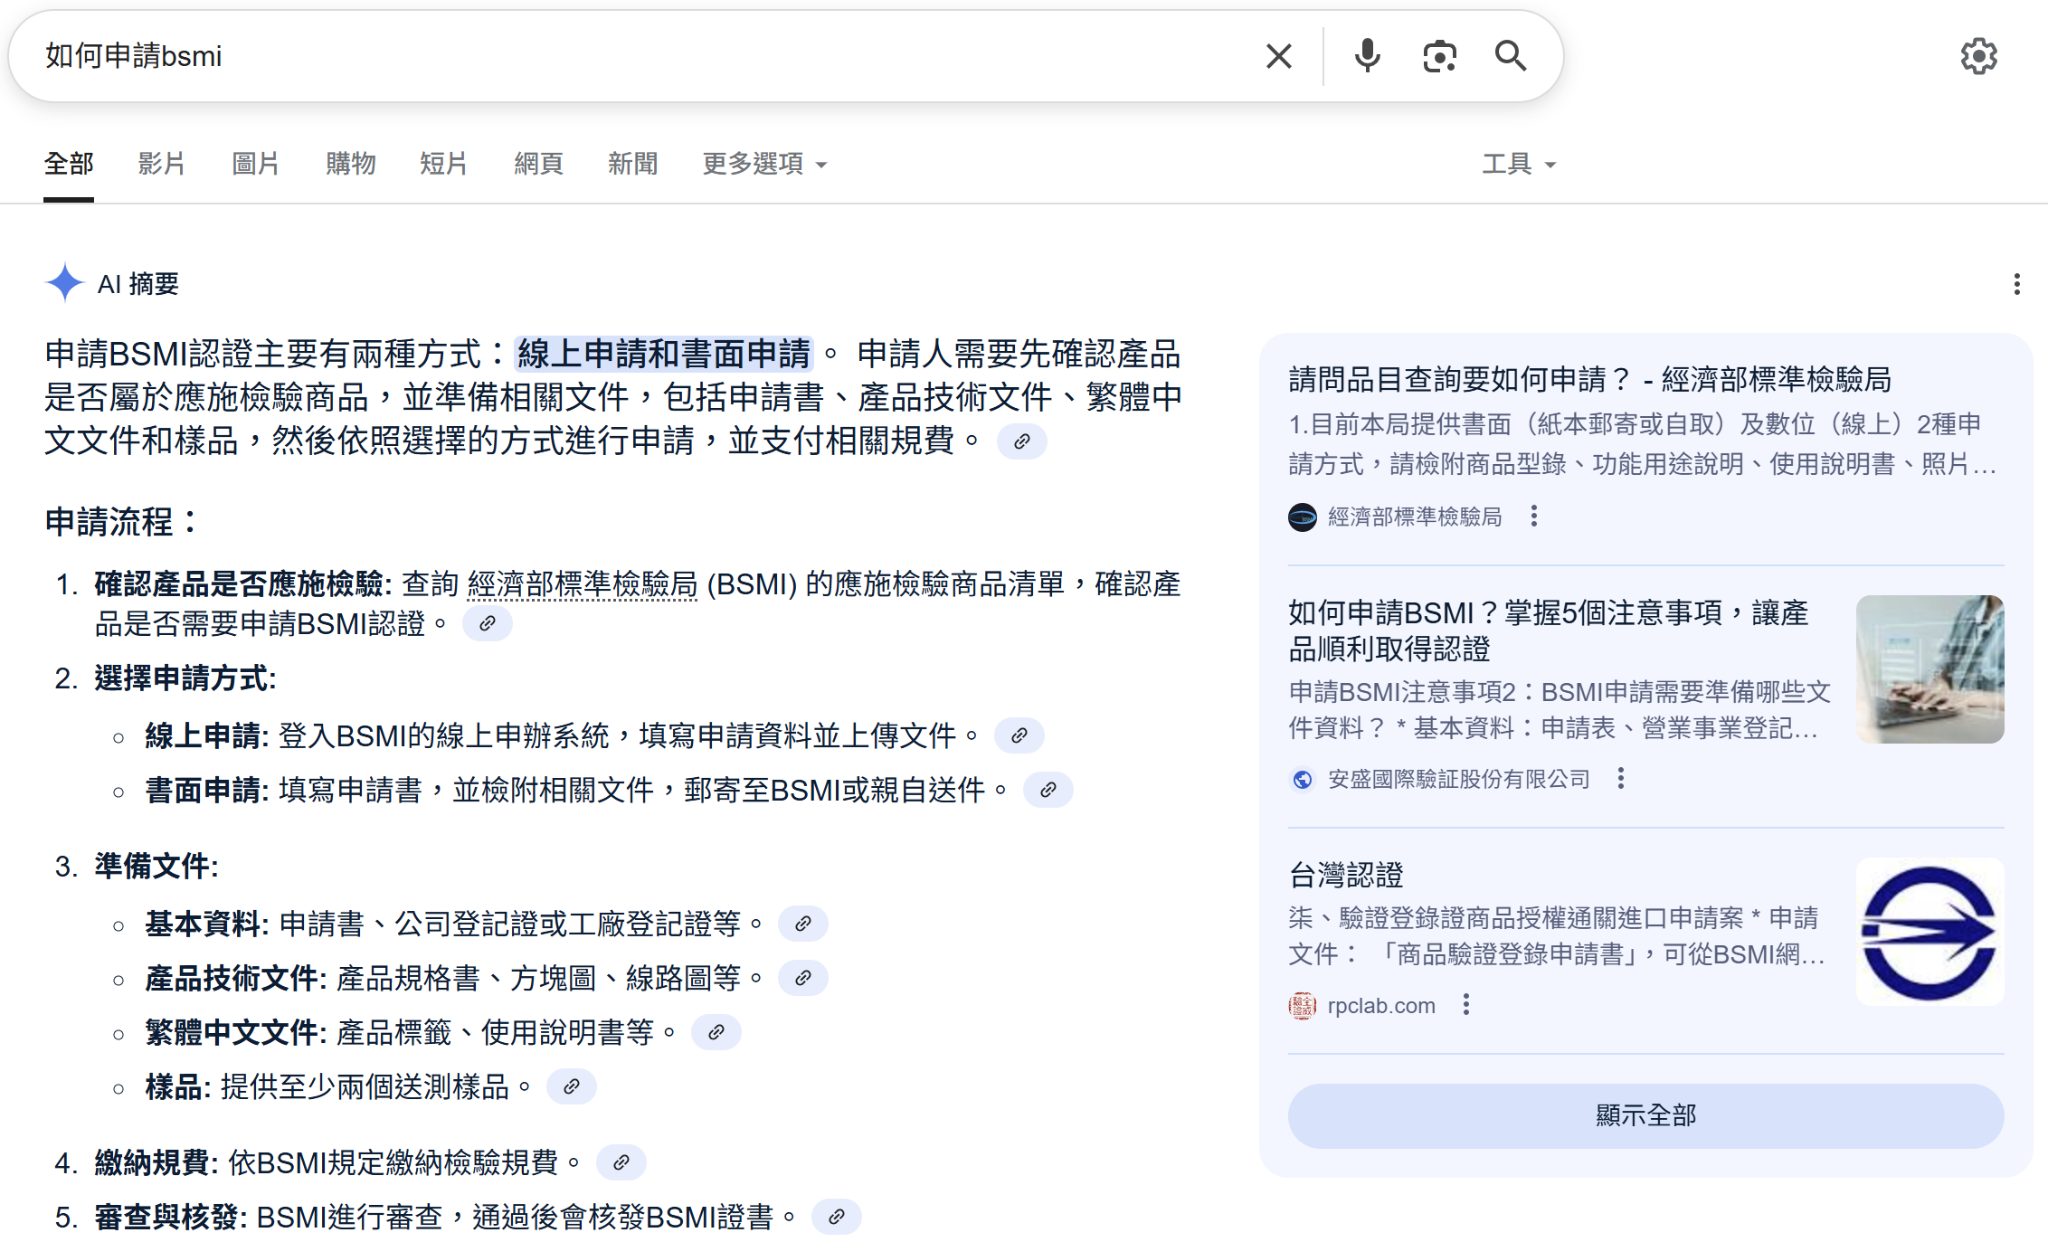The width and height of the screenshot is (2048, 1248).
Task: Click the rpclab.com site favicon
Action: [x=1302, y=1005]
